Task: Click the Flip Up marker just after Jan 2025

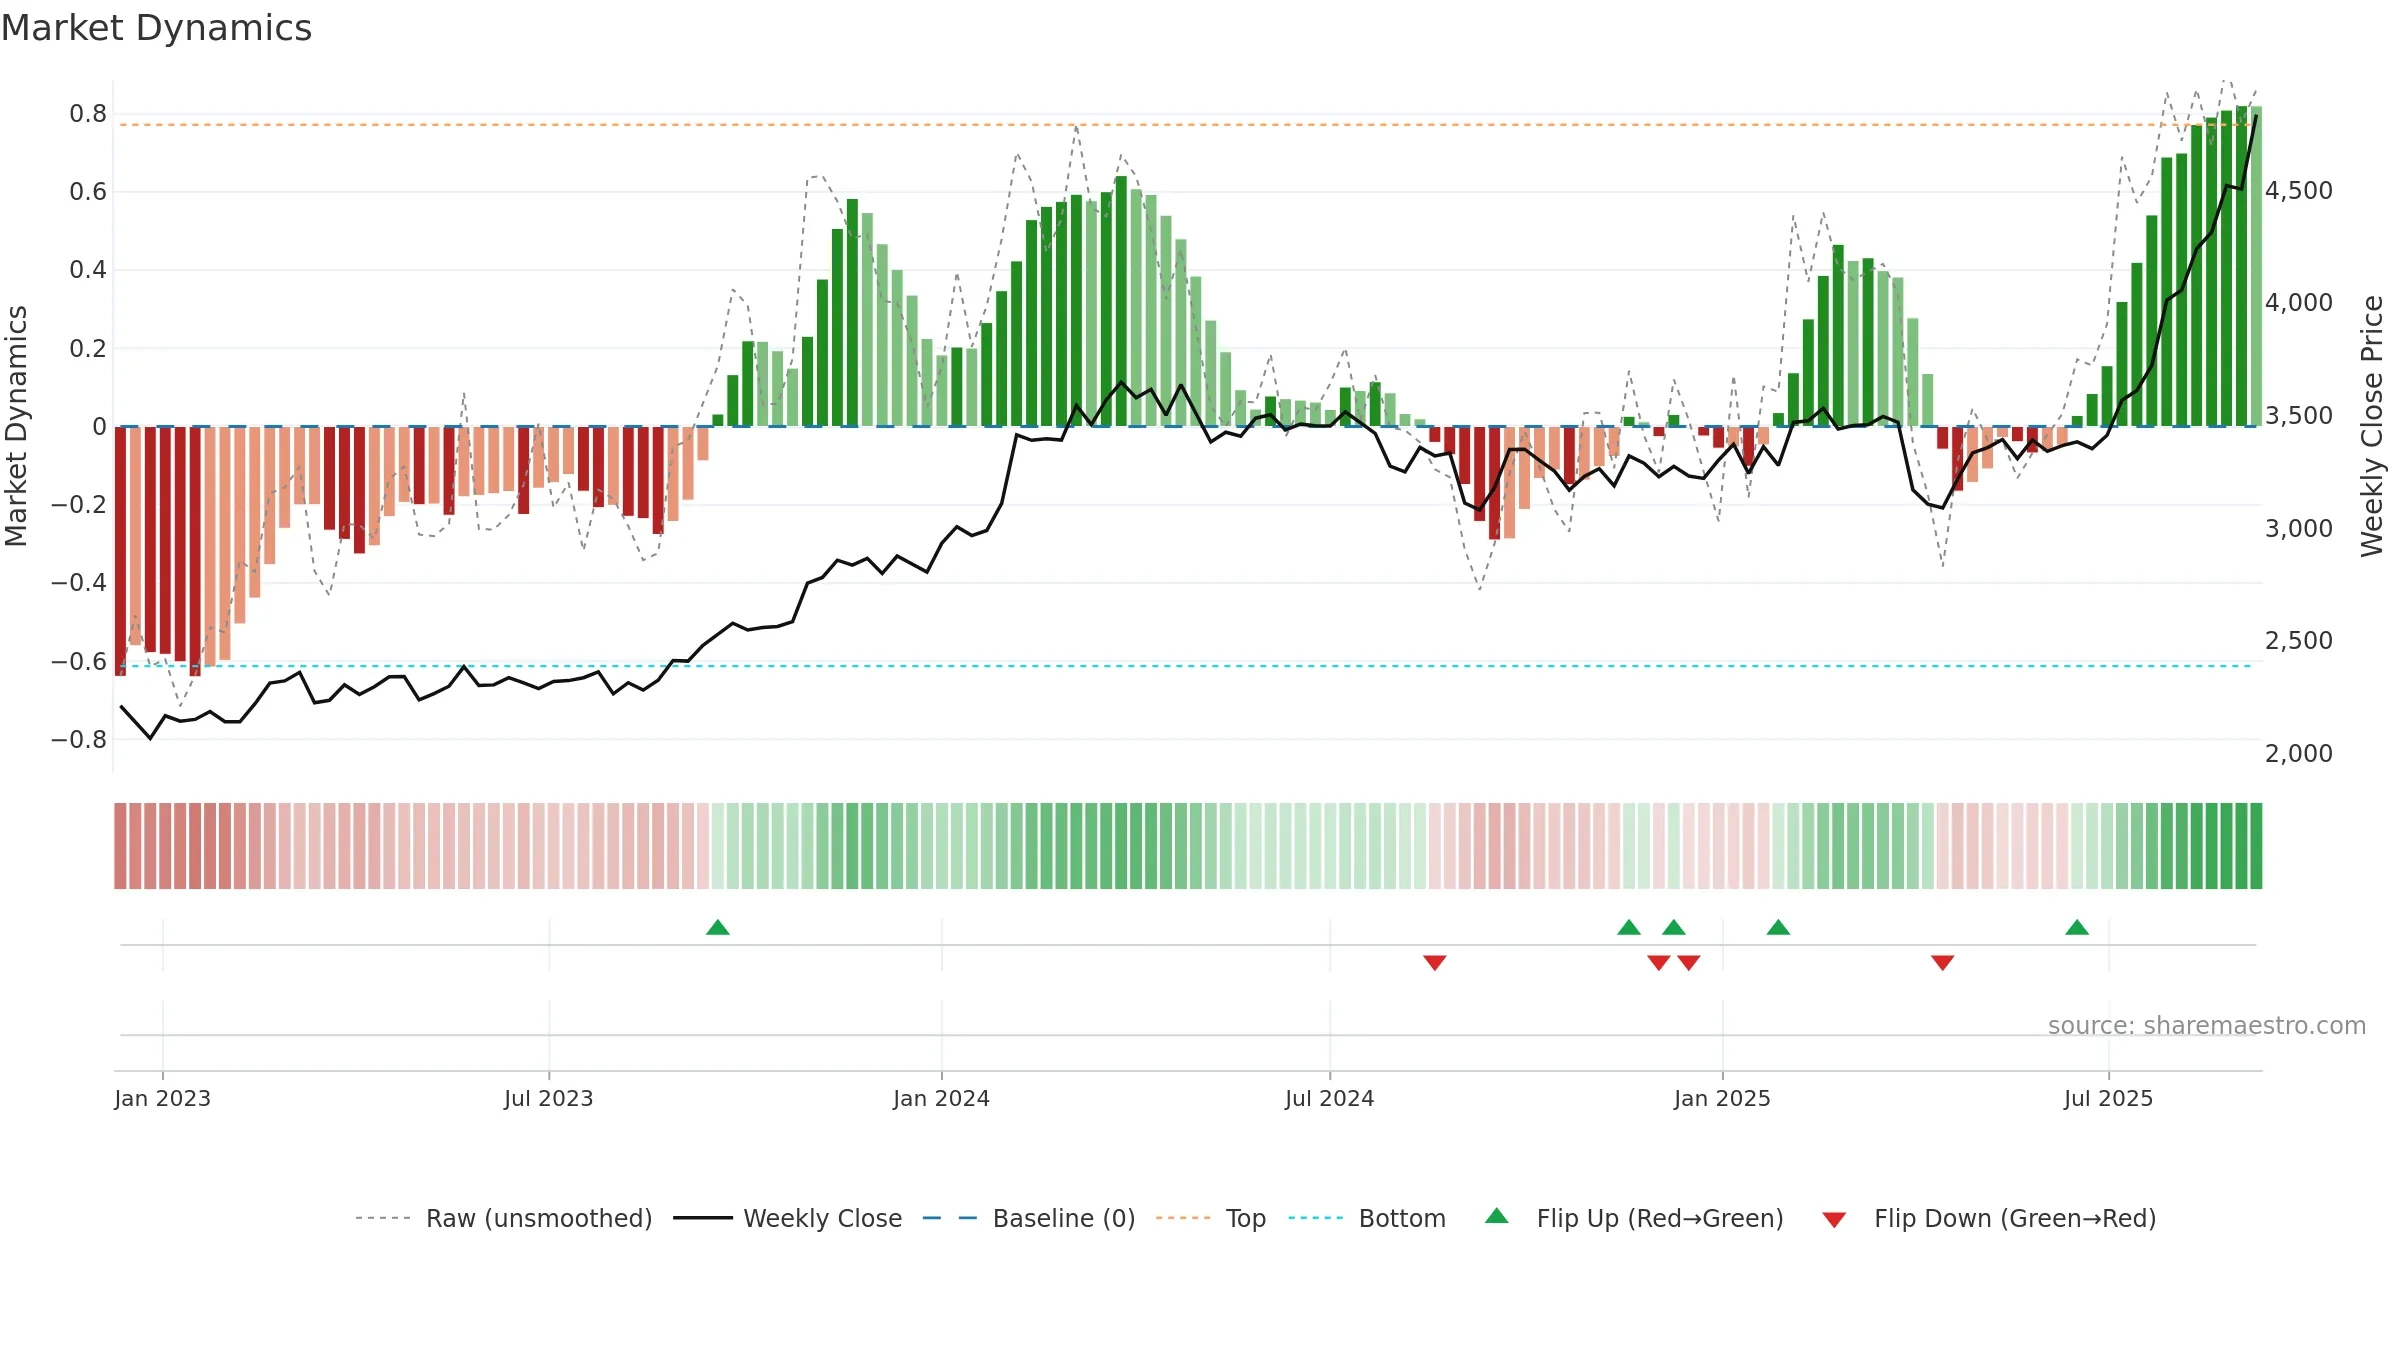Action: (x=1778, y=927)
